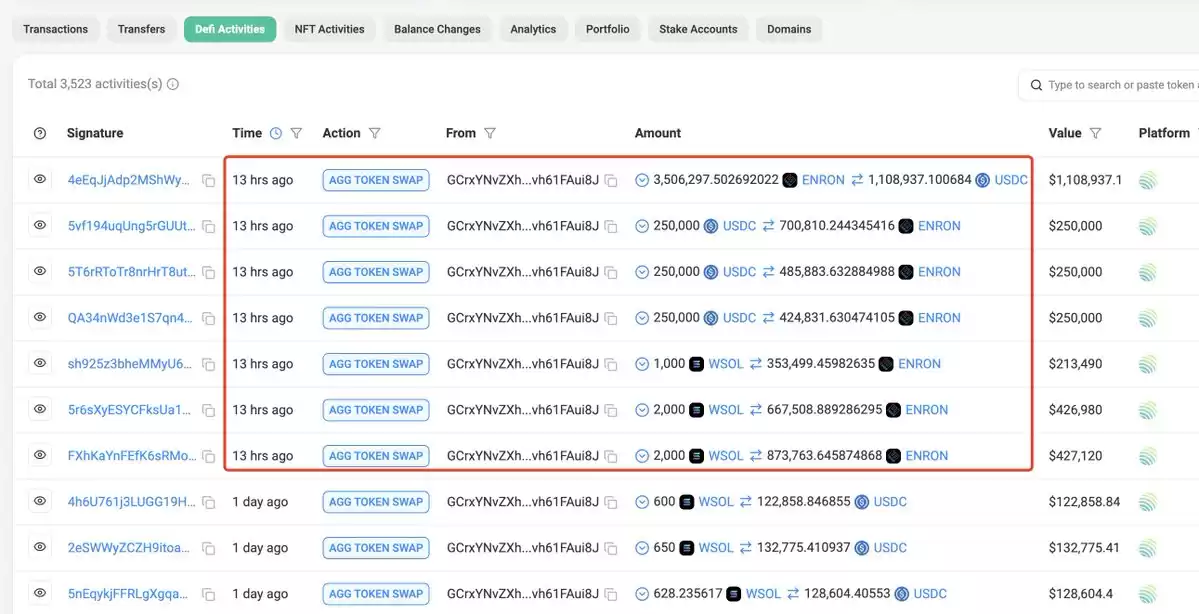Image resolution: width=1199 pixels, height=614 pixels.
Task: Click platform icon in $122,858.84 row
Action: coord(1147,502)
